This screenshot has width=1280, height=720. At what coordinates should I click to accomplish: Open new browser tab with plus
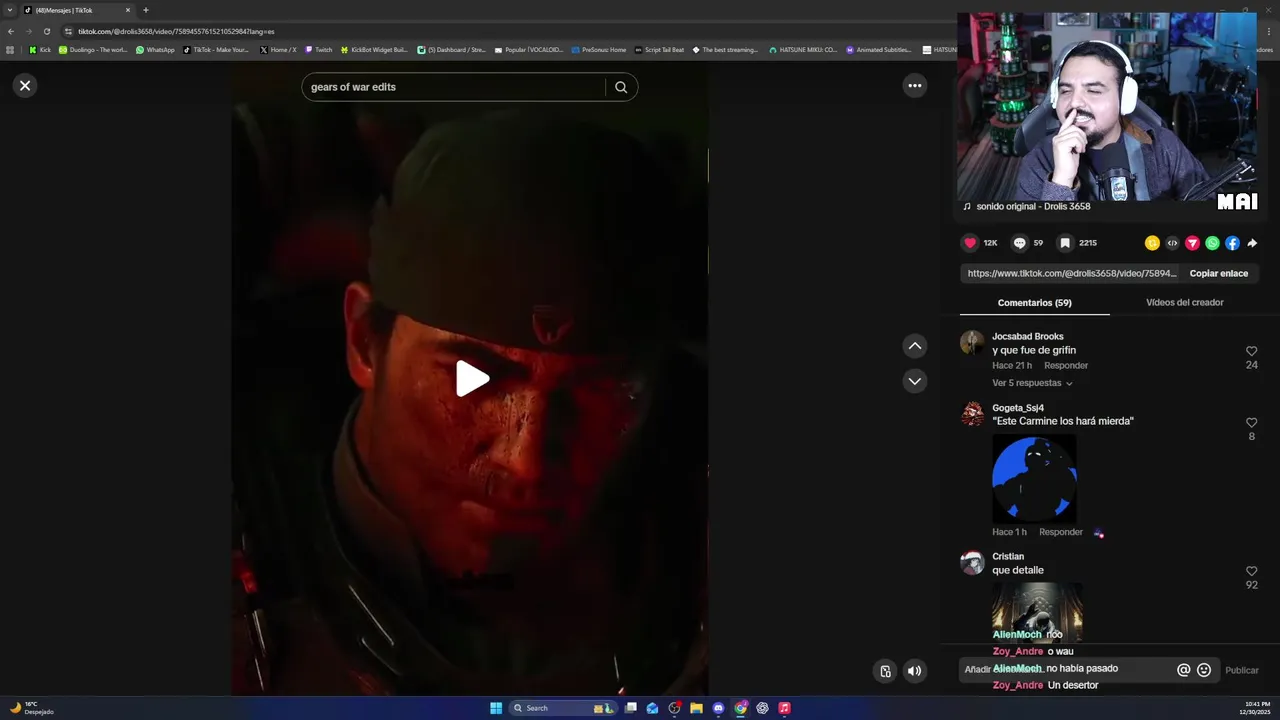(145, 10)
